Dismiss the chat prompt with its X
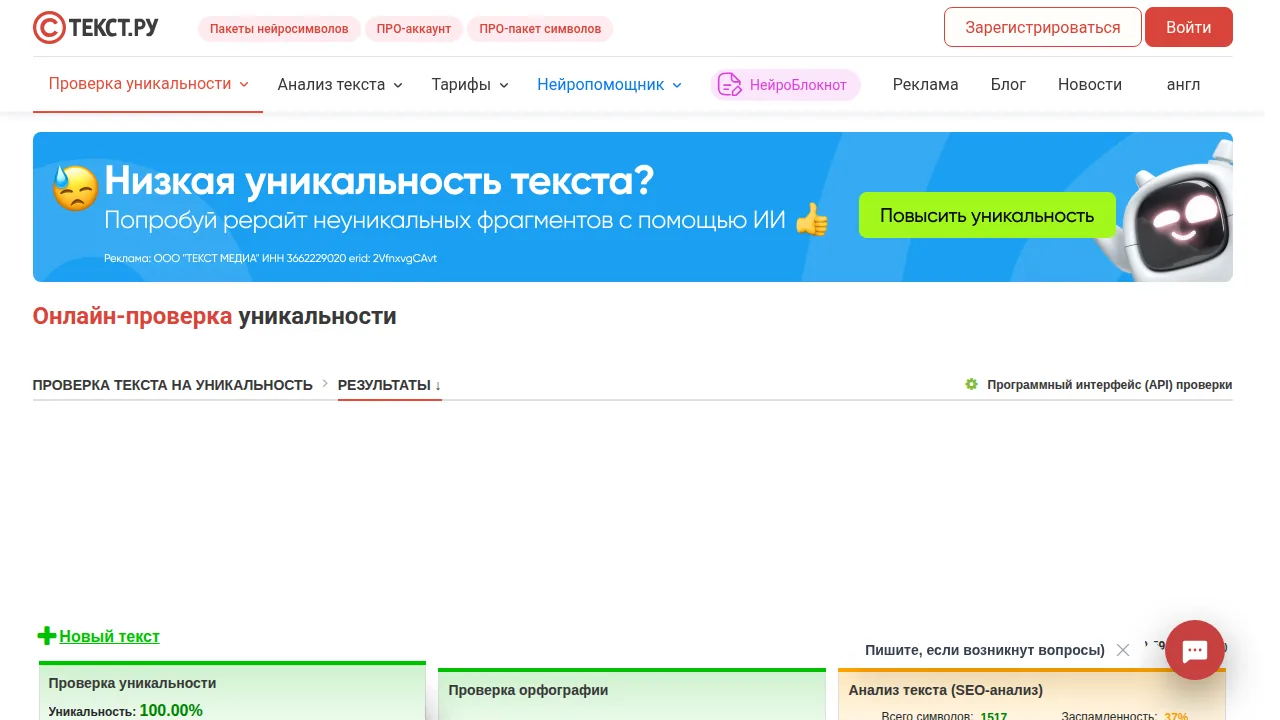This screenshot has height=720, width=1280. click(1123, 650)
